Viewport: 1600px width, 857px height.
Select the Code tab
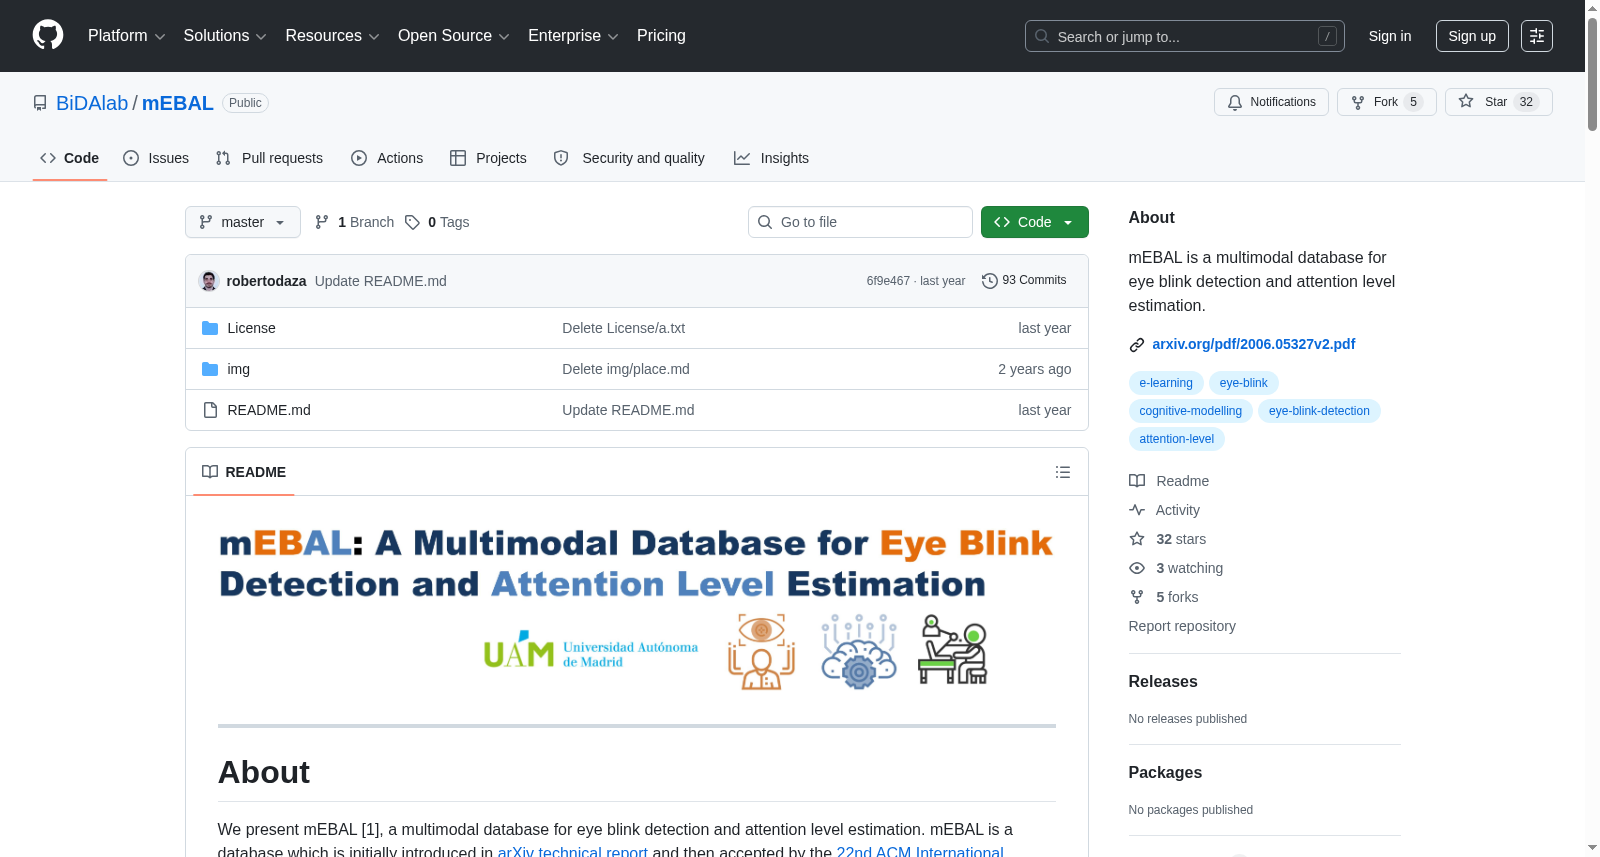coord(70,158)
